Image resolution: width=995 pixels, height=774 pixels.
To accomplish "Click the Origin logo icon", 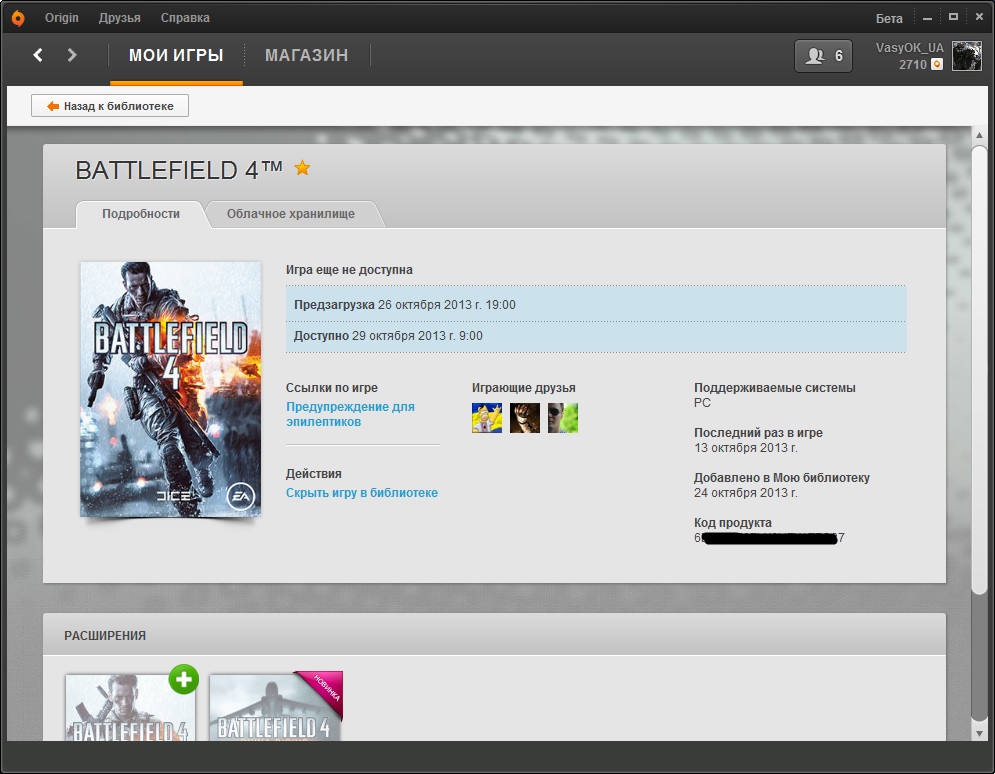I will [18, 18].
